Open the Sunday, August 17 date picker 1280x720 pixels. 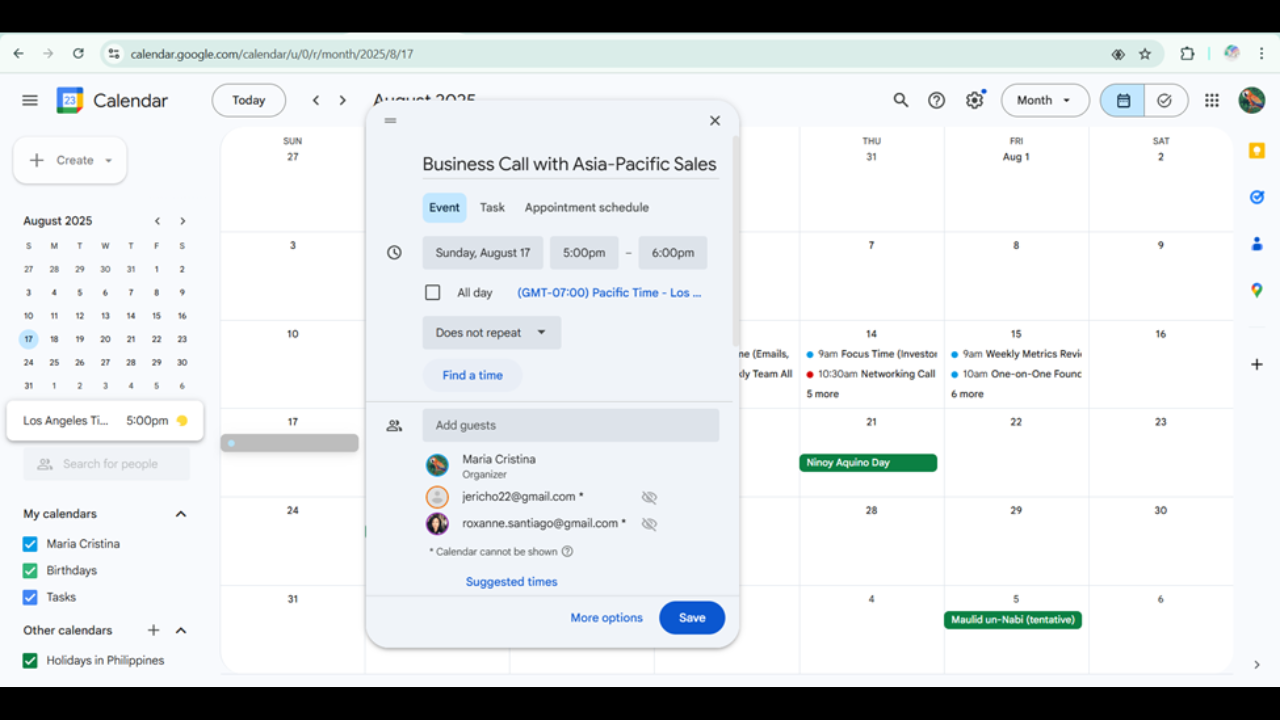(483, 253)
